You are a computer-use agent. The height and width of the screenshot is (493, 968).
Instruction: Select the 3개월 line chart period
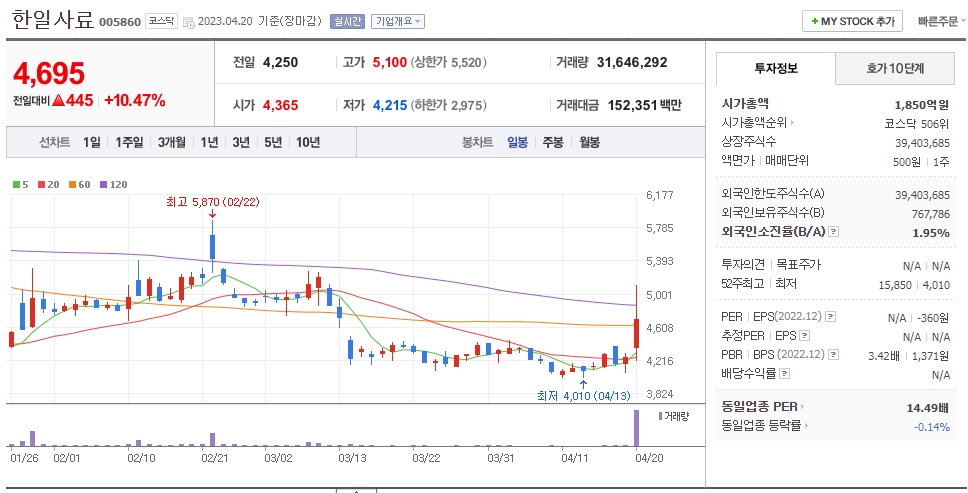(171, 143)
